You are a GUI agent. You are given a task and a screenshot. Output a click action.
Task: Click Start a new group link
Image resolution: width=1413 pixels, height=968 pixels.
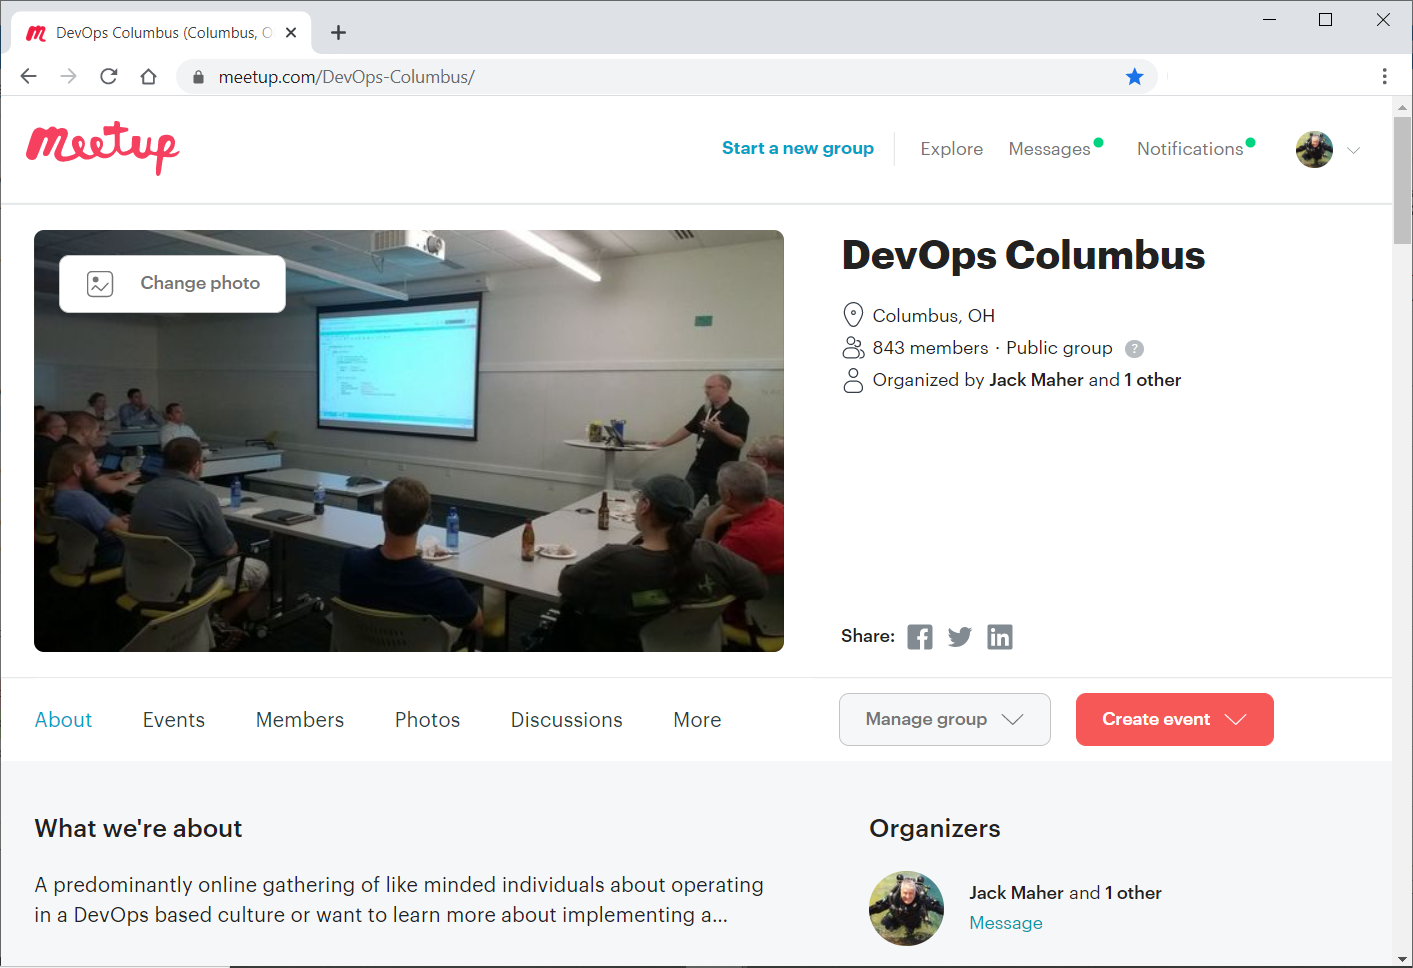tap(797, 148)
